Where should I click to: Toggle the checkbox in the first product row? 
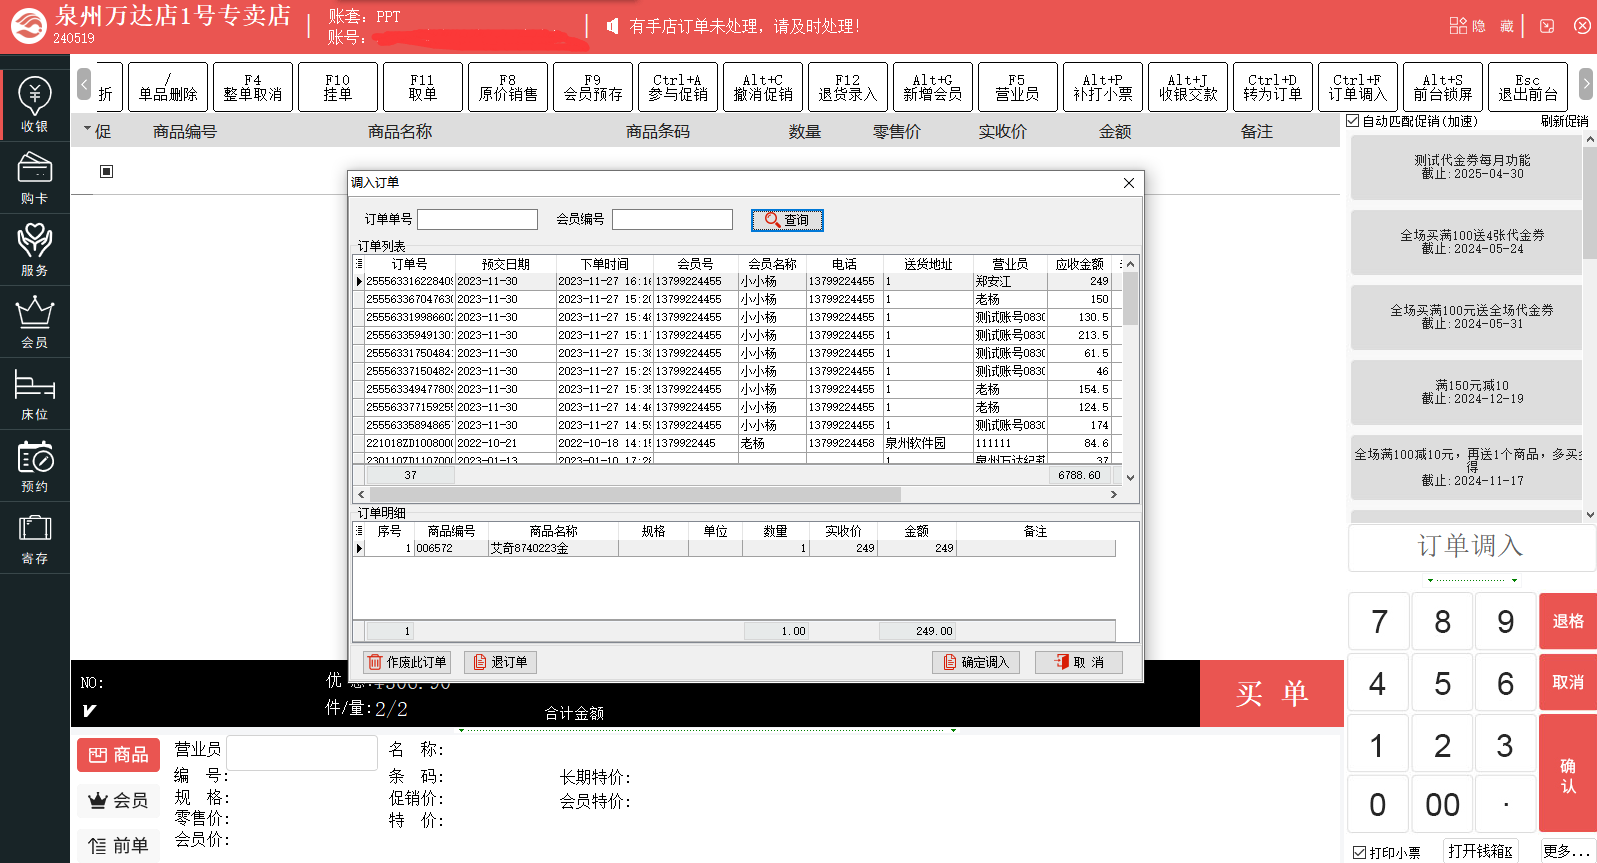107,171
